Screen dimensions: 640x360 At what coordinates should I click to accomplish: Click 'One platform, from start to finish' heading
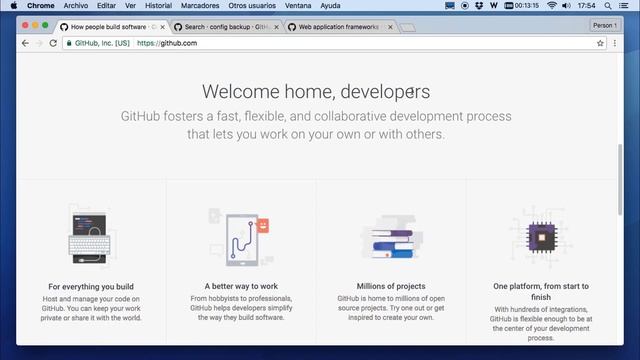pyautogui.click(x=541, y=291)
